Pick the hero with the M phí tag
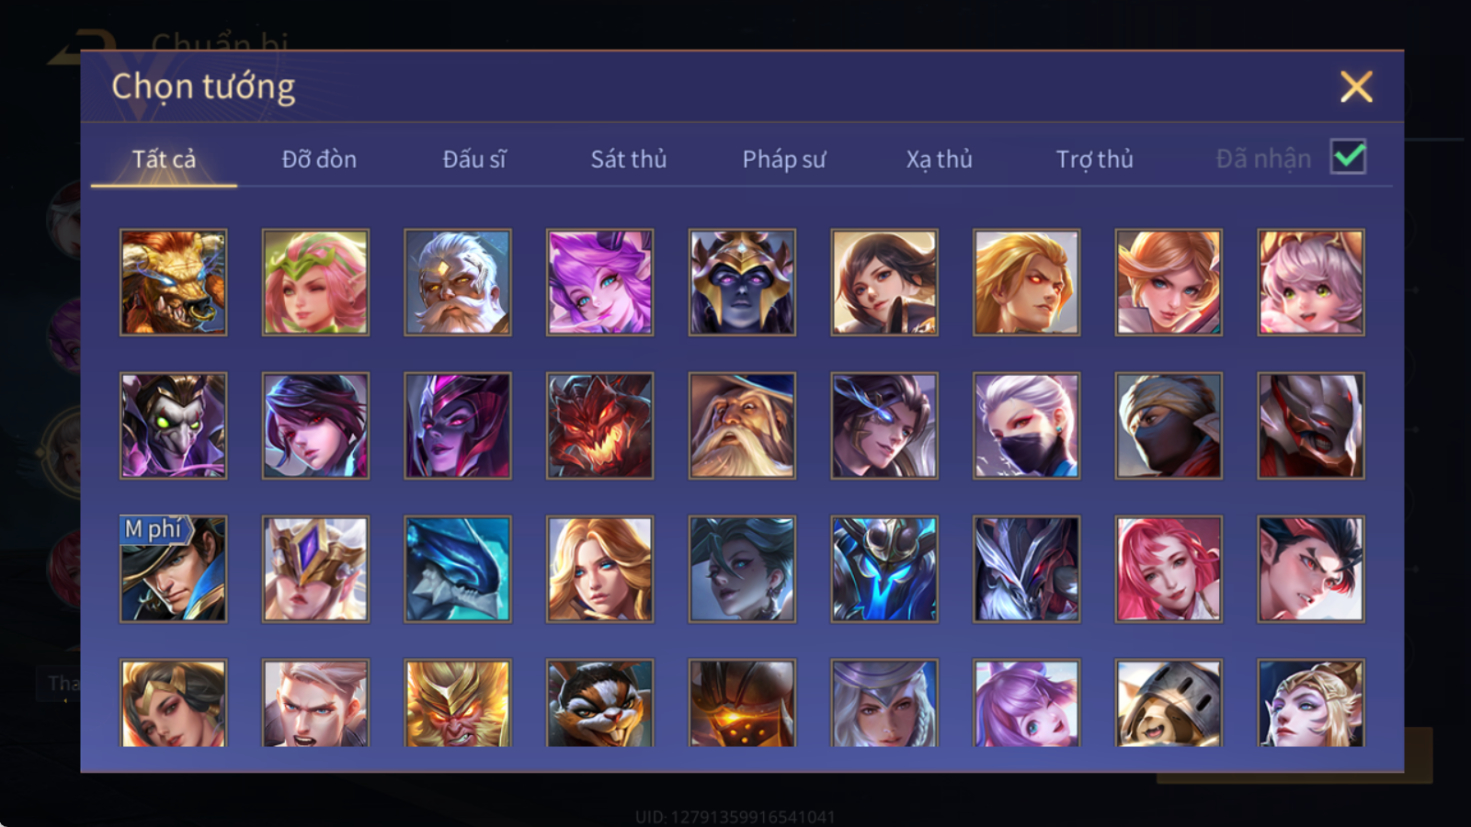Screen dimensions: 1471x827 173,569
